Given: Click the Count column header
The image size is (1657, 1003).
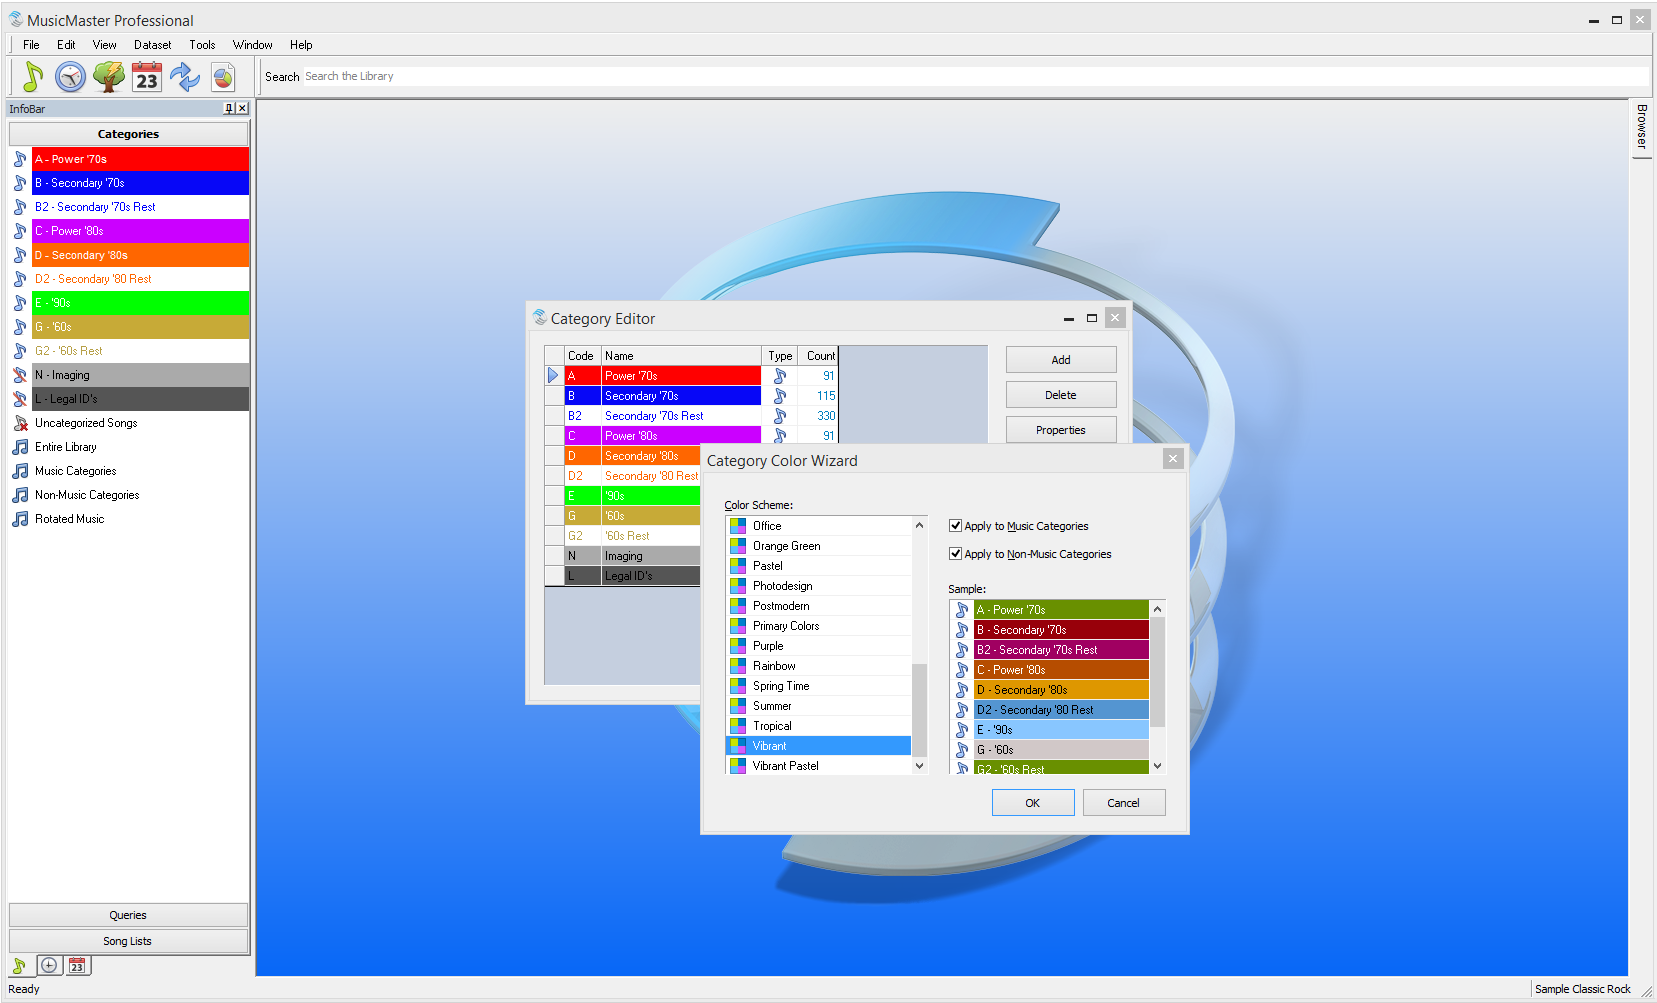Looking at the screenshot, I should coord(818,356).
